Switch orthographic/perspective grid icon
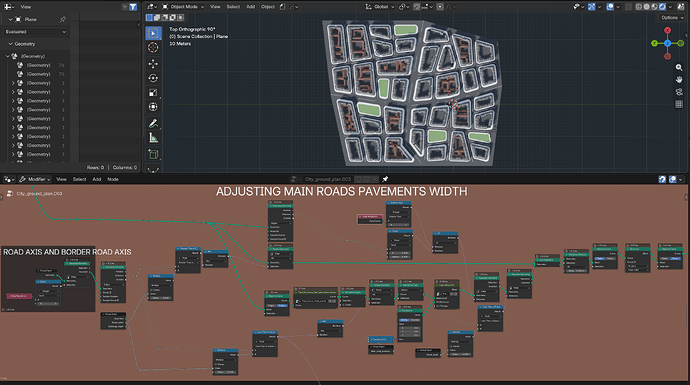This screenshot has height=385, width=690. pos(679,104)
